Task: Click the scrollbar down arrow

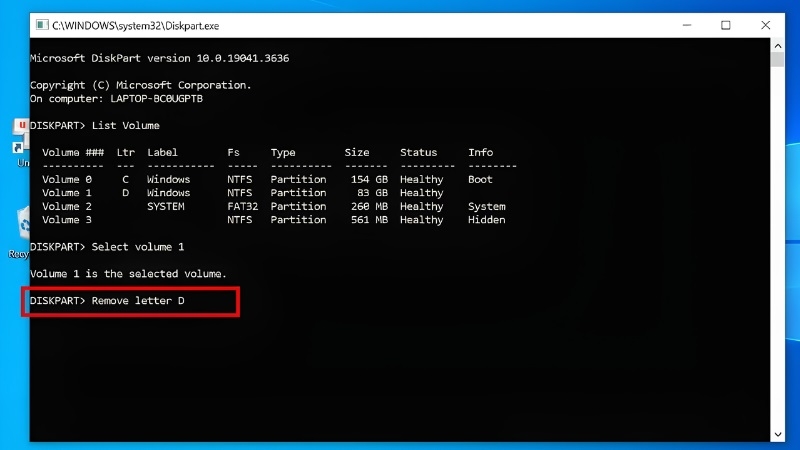Action: (x=778, y=435)
